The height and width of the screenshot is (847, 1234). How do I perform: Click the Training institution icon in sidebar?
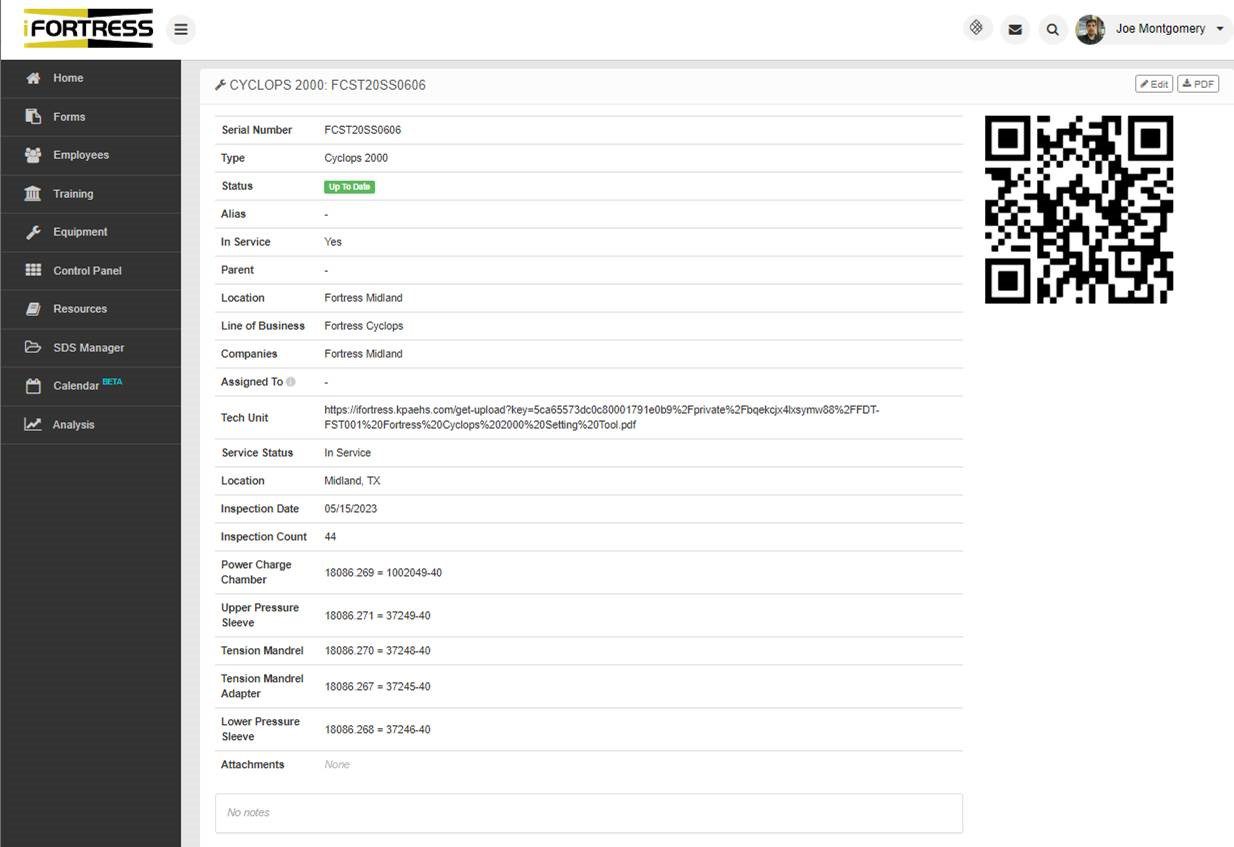(x=33, y=194)
